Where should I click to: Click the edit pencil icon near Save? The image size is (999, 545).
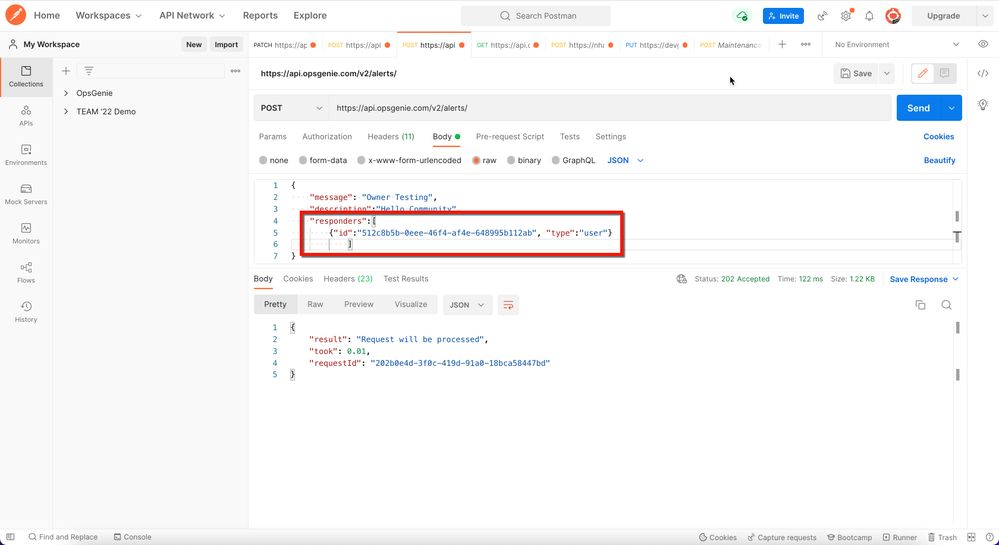click(x=922, y=73)
